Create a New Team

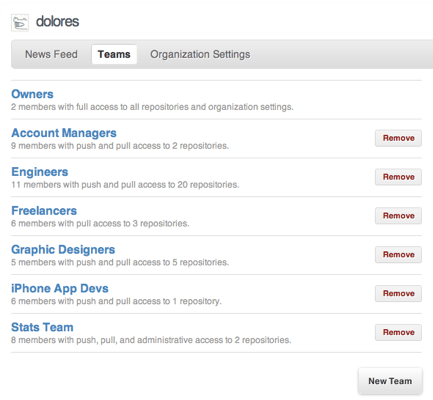[x=390, y=381]
